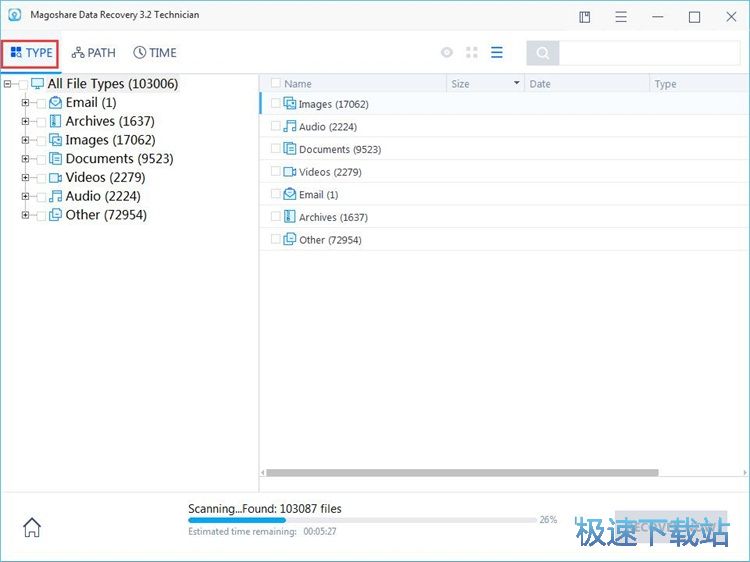Check the Videos (2279) tree checkbox
750x562 pixels.
point(42,178)
